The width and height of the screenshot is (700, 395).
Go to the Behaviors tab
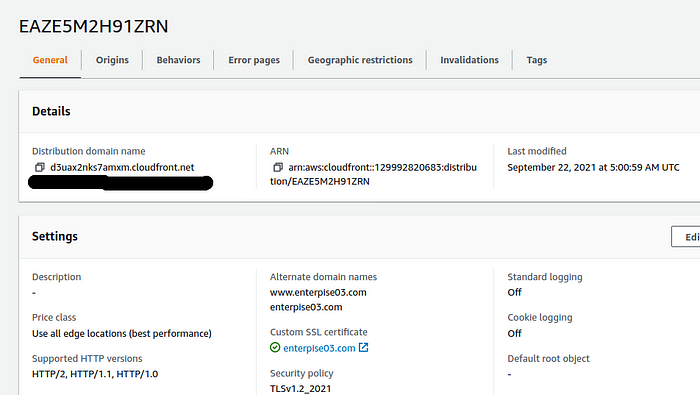179,60
